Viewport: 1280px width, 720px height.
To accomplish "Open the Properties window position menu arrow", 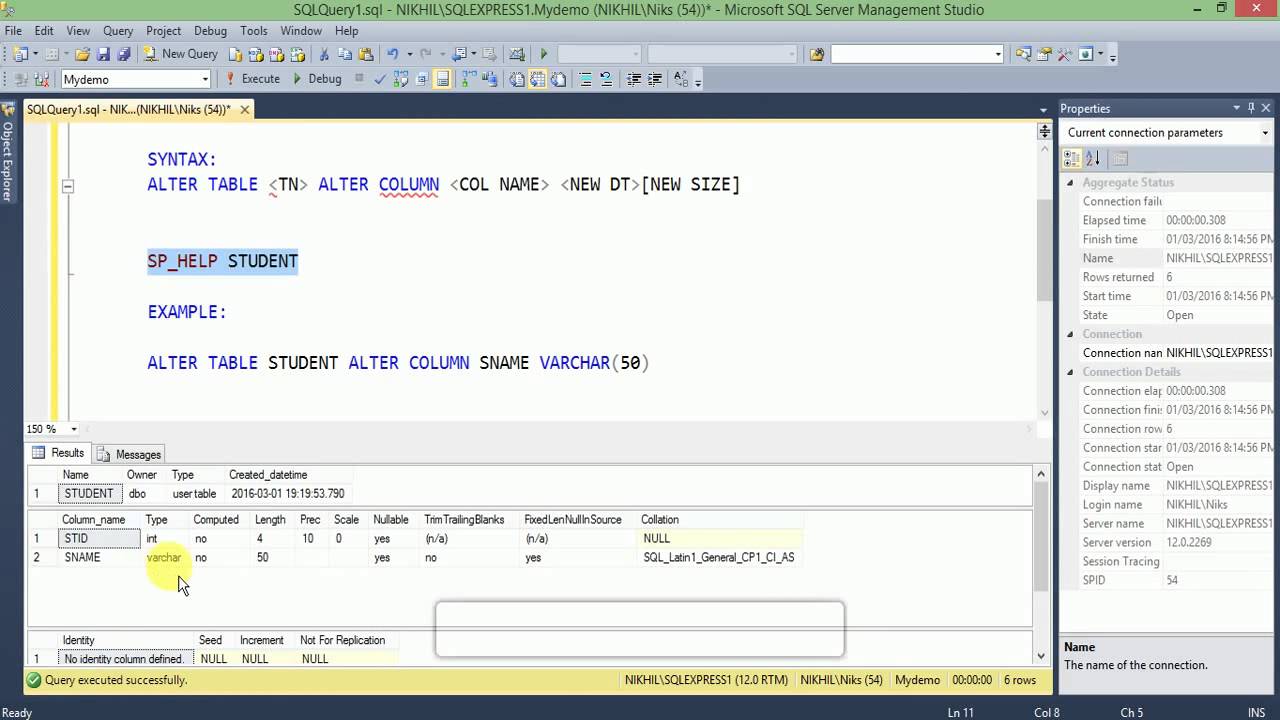I will click(x=1236, y=108).
